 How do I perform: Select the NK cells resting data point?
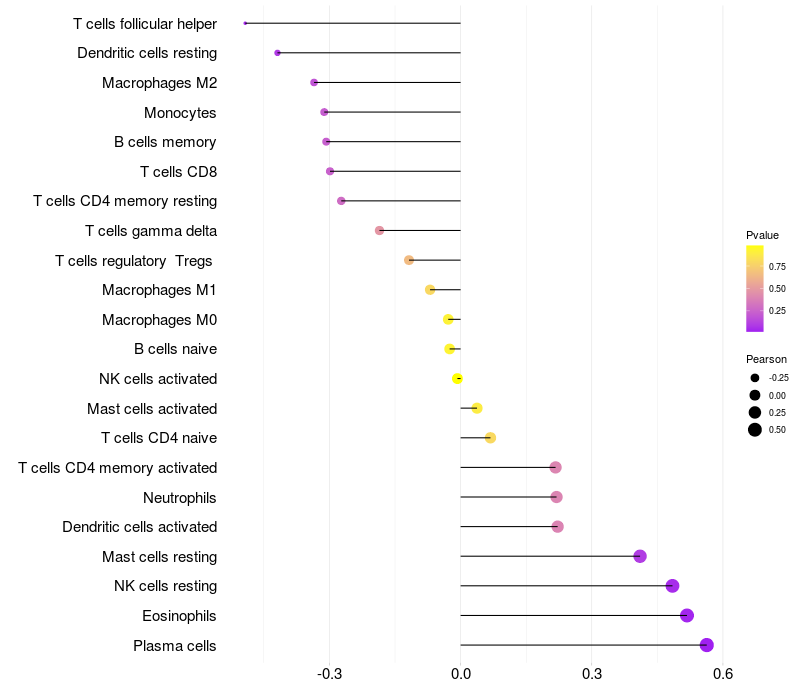(x=672, y=586)
